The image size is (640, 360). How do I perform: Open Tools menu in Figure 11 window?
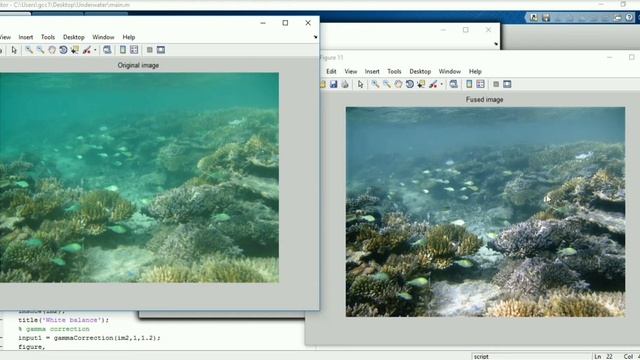(x=394, y=71)
